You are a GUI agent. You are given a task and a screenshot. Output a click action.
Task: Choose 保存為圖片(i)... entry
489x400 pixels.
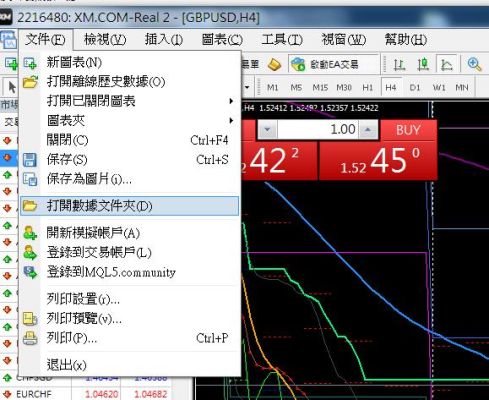tap(130, 179)
